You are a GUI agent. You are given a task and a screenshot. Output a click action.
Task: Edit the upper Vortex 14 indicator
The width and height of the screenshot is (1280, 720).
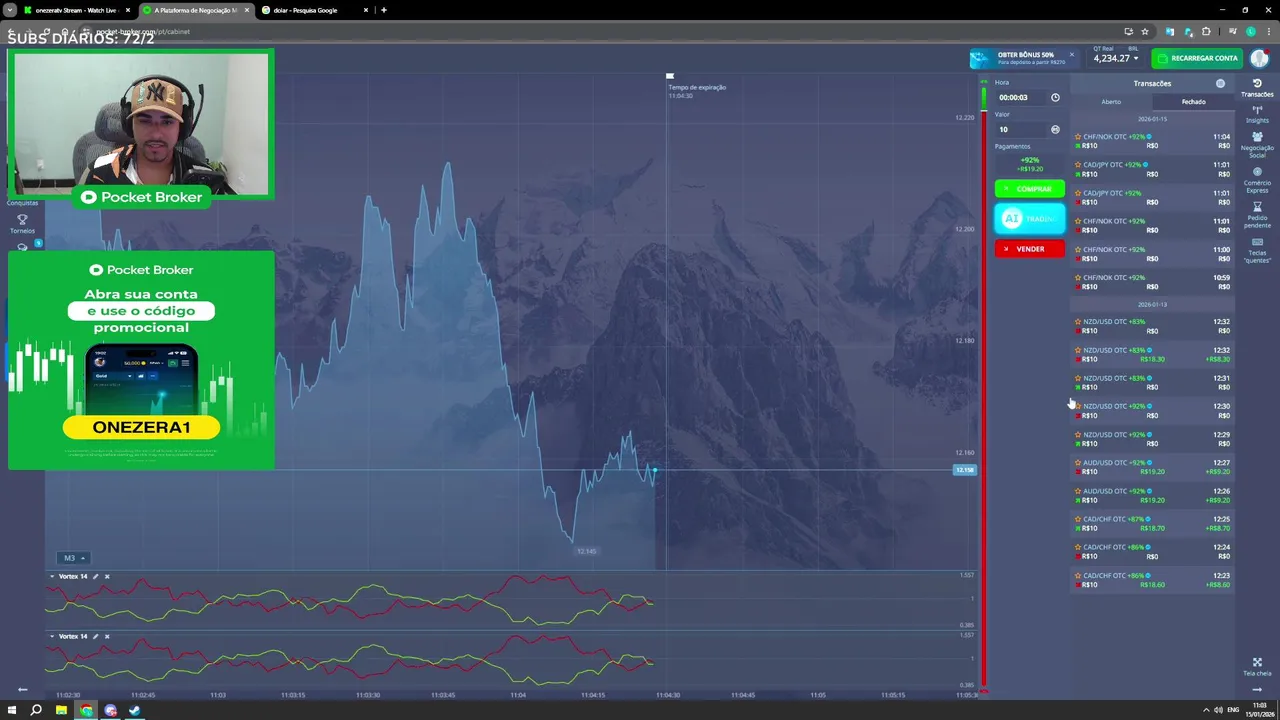point(96,576)
